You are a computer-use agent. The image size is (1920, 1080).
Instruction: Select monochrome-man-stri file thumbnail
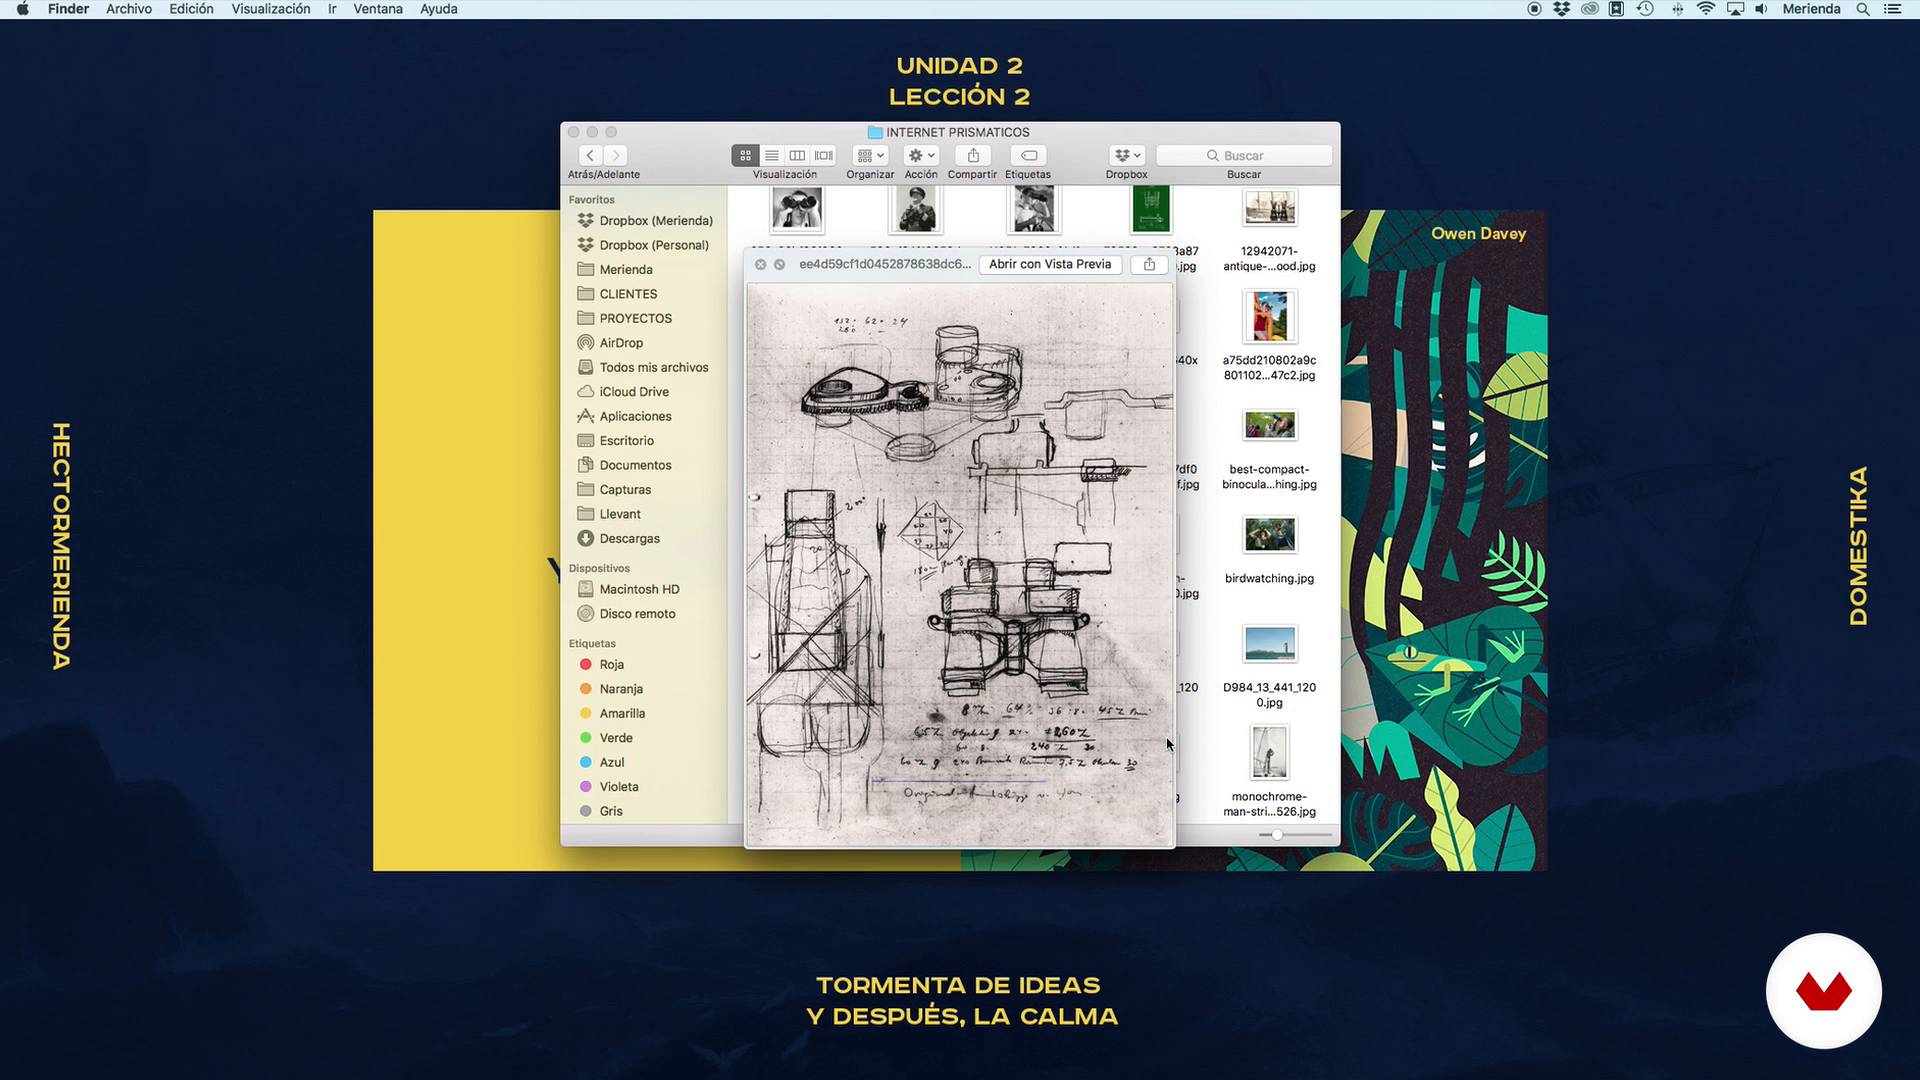pyautogui.click(x=1269, y=752)
